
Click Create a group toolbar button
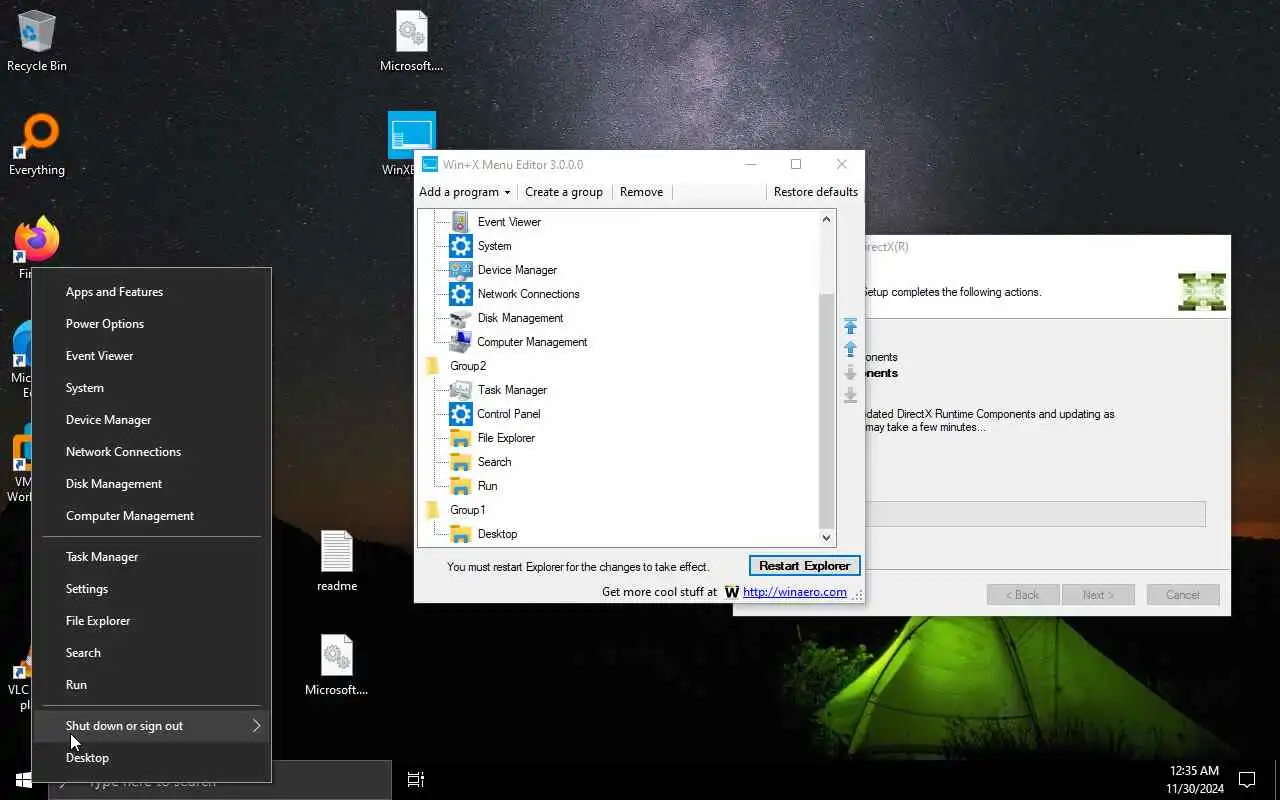pyautogui.click(x=564, y=192)
